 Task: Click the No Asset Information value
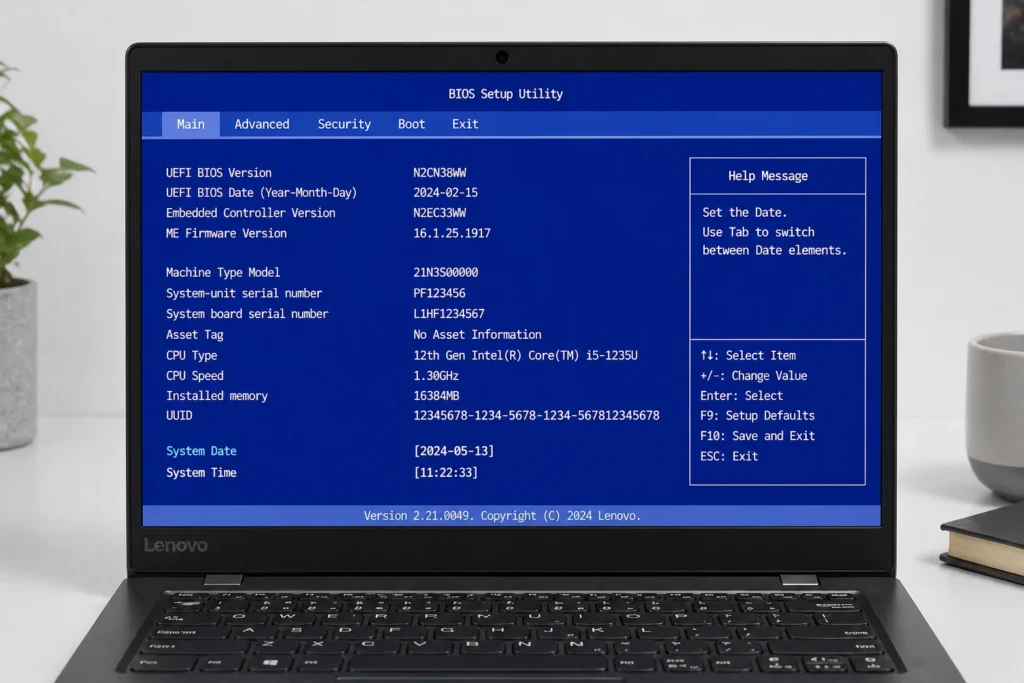pyautogui.click(x=477, y=335)
